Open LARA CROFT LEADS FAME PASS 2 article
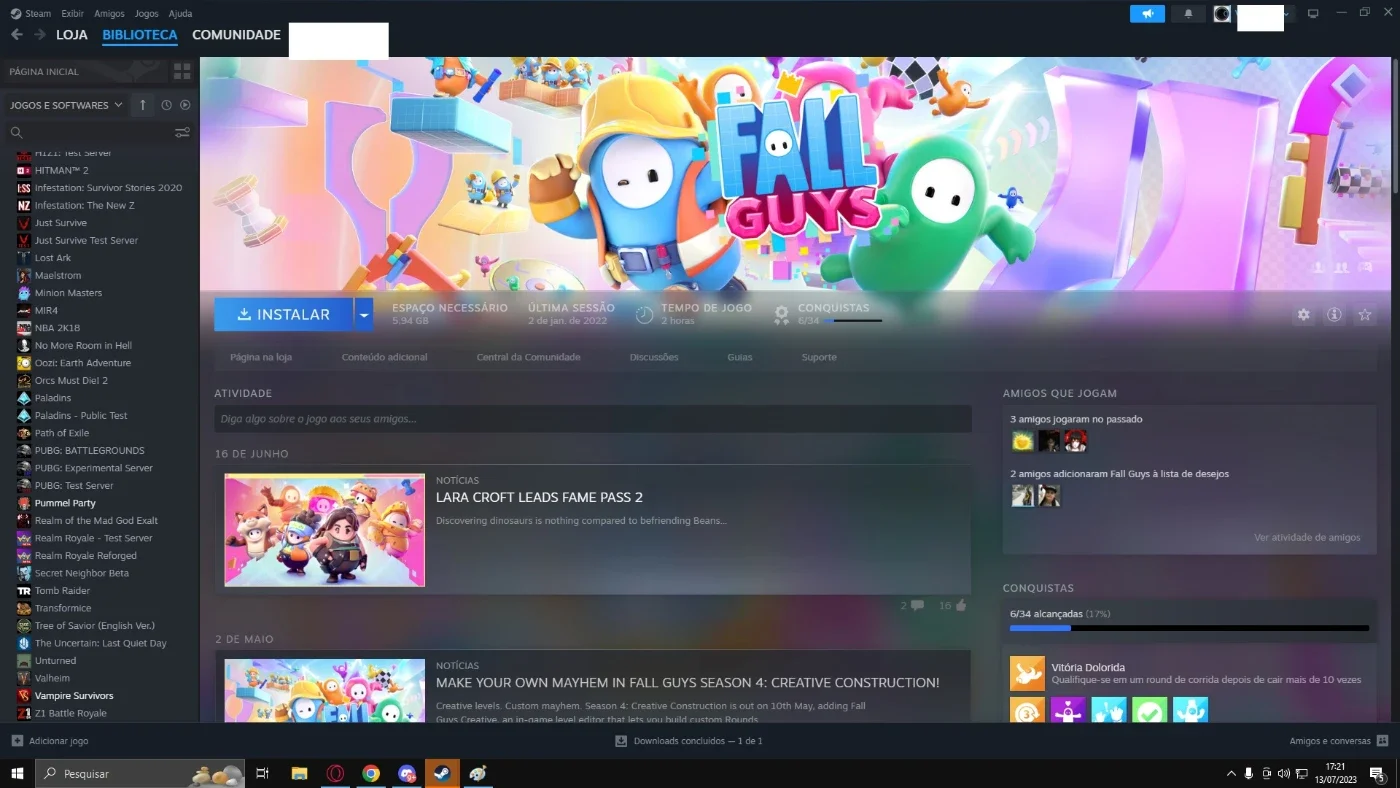 pos(539,497)
